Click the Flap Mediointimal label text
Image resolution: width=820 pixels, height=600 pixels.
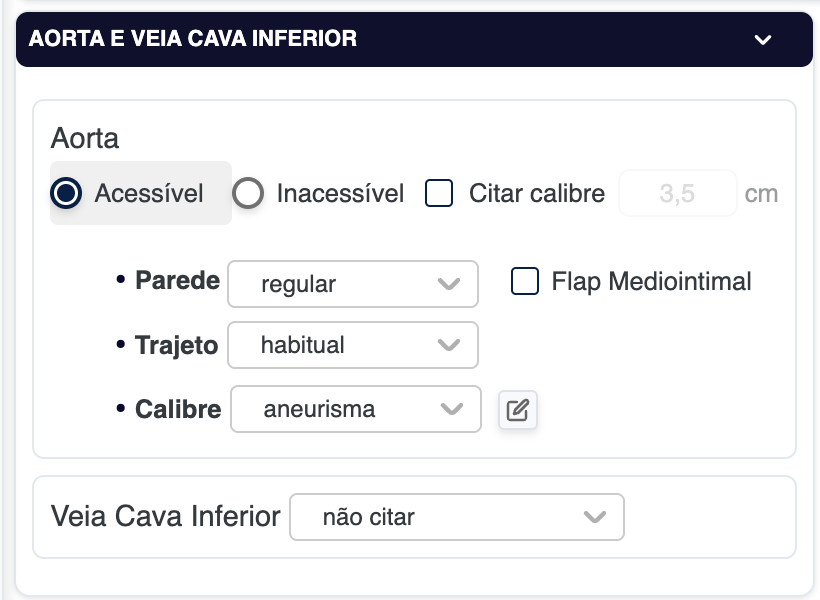651,282
